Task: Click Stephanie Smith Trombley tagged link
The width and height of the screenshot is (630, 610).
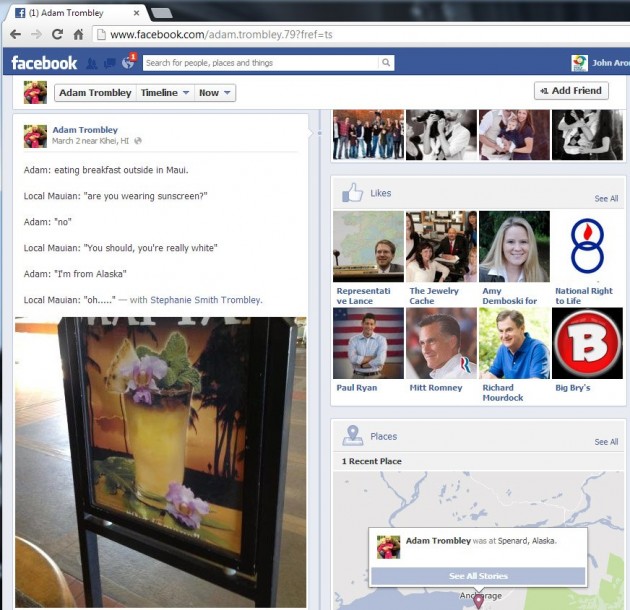Action: [206, 300]
